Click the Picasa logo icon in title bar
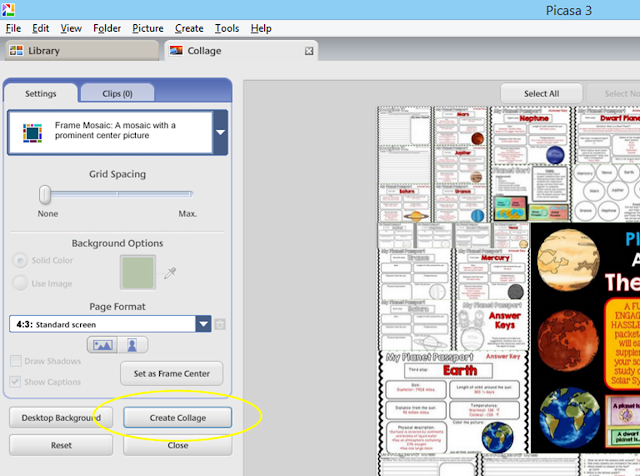Image resolution: width=640 pixels, height=476 pixels. 8,9
